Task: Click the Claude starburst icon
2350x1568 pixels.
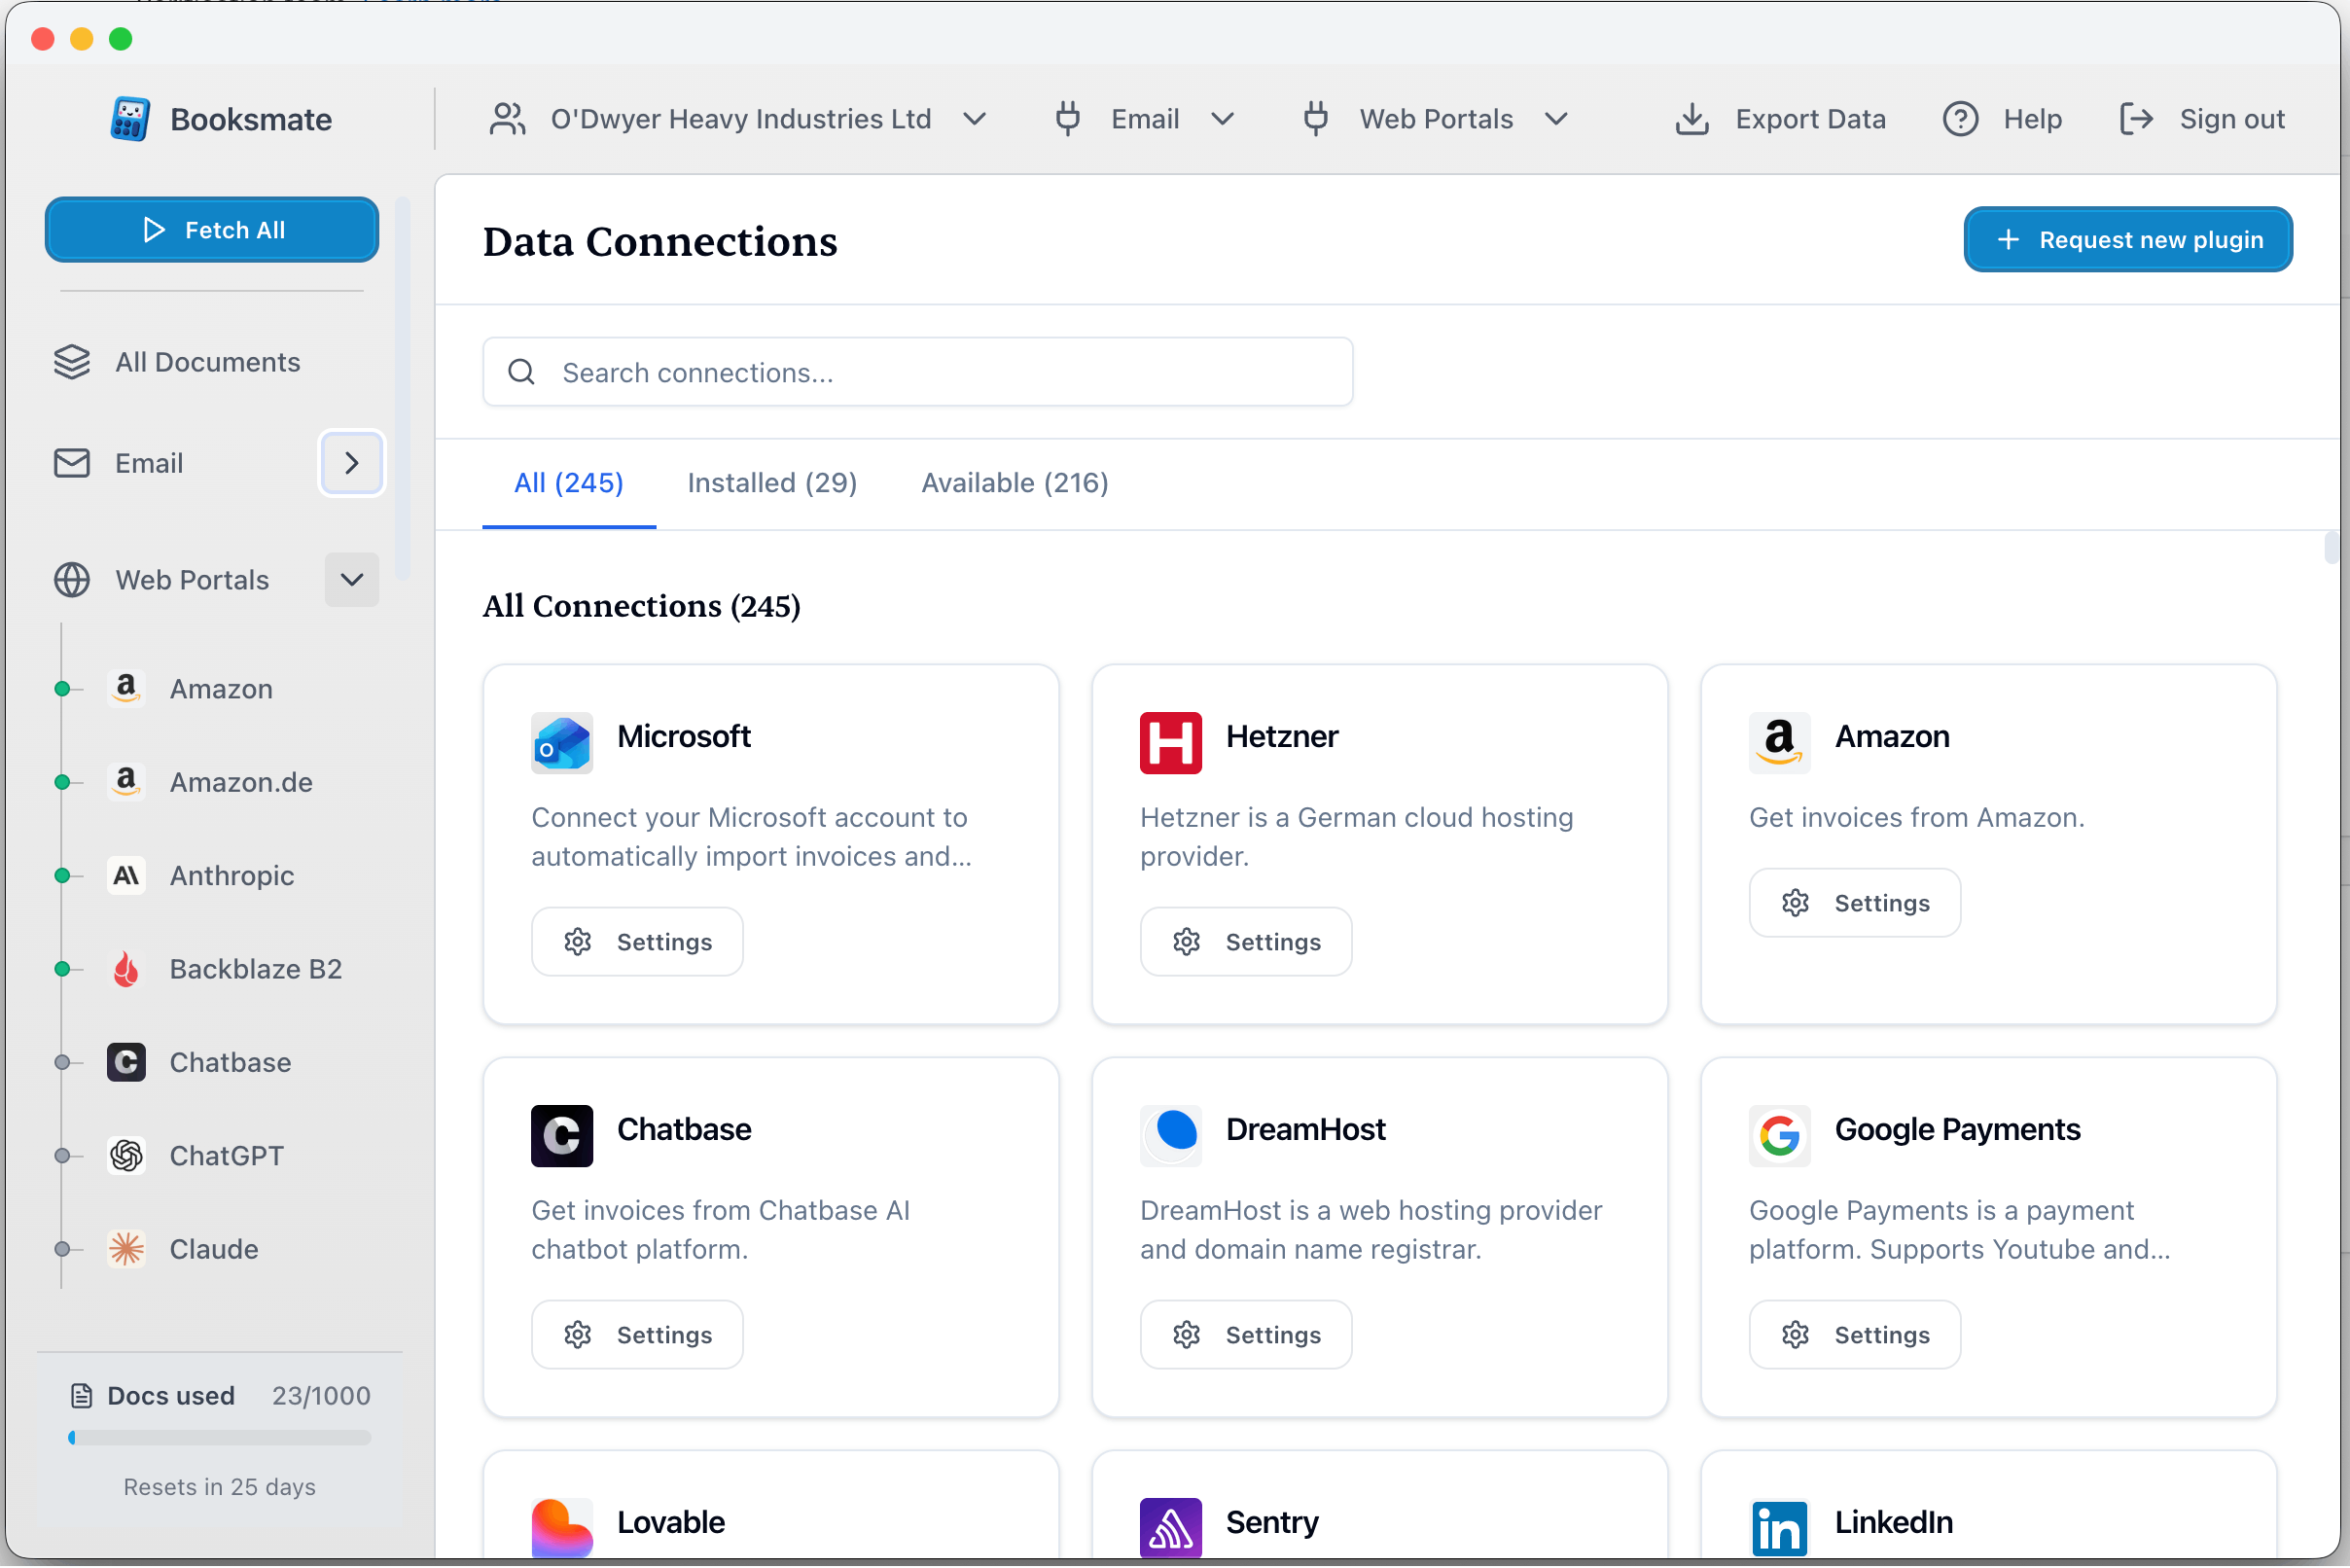Action: pyautogui.click(x=126, y=1249)
